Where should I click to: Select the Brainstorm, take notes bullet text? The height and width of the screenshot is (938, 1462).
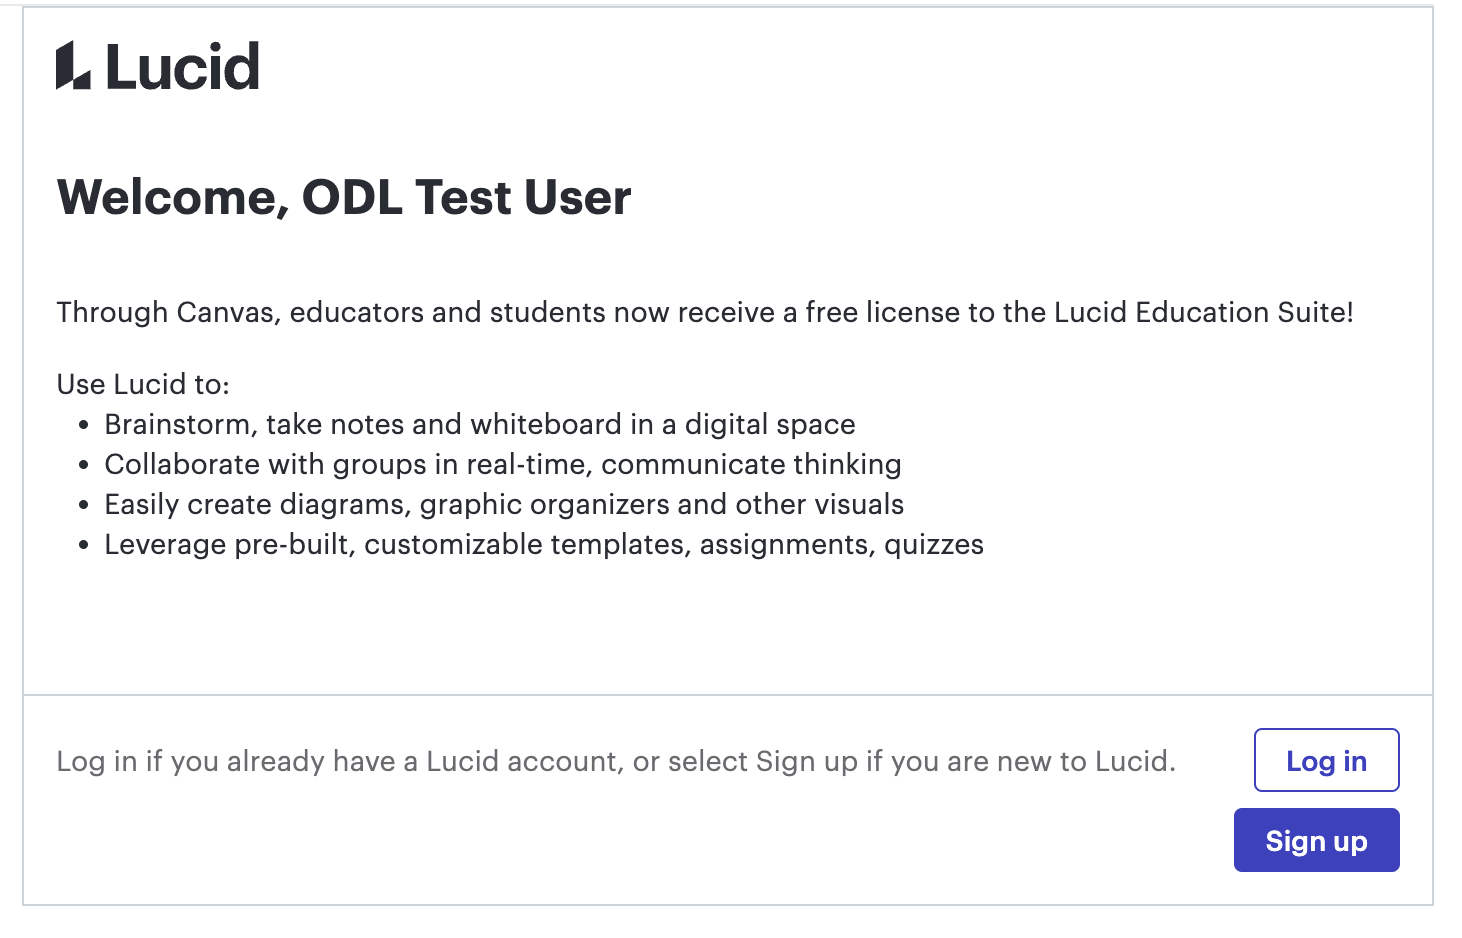tap(479, 424)
